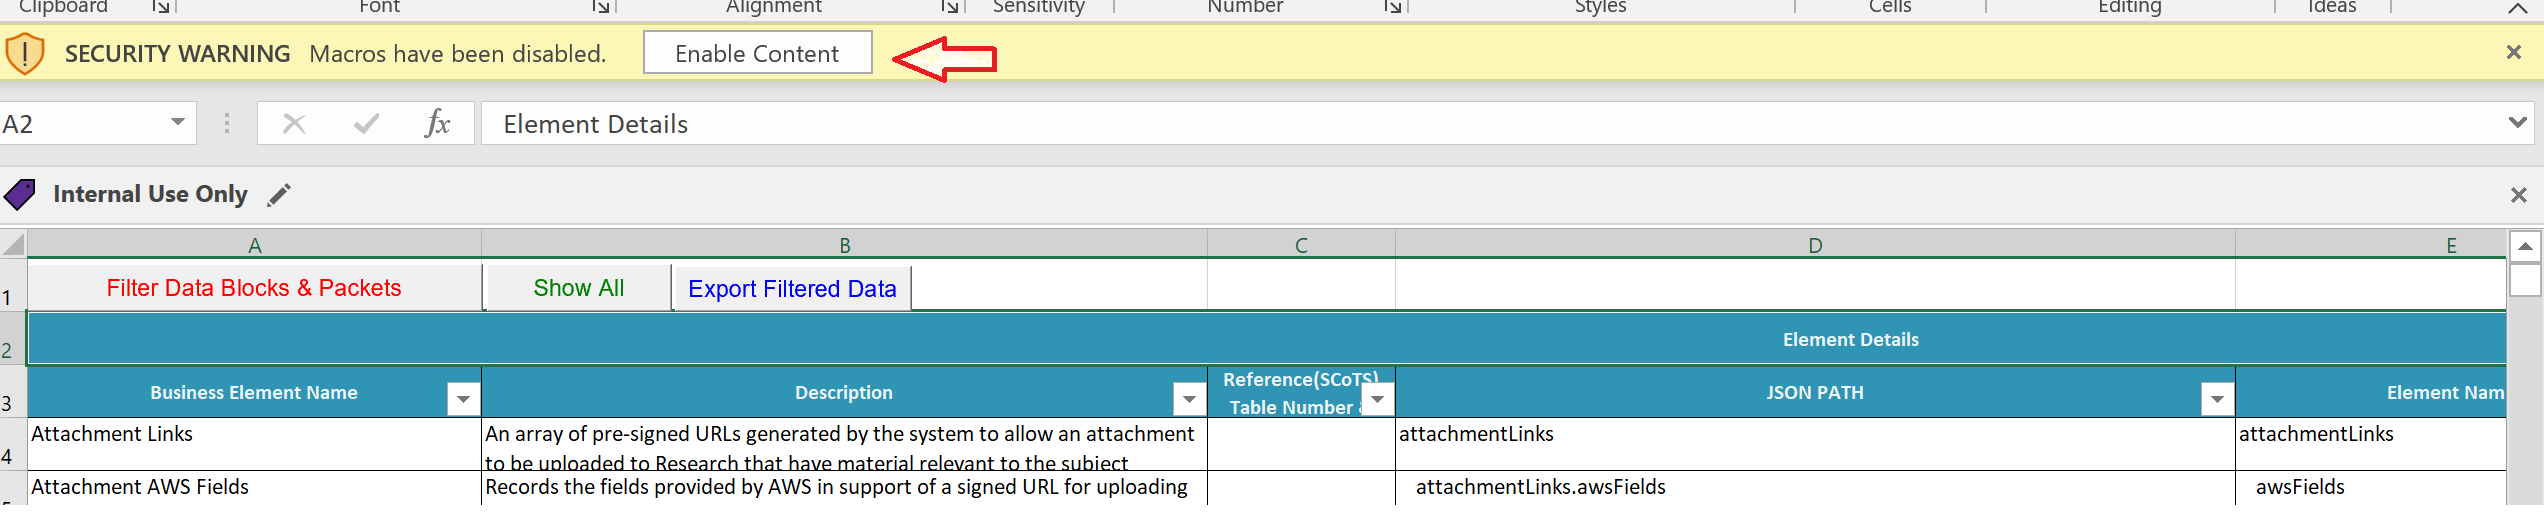Image resolution: width=2544 pixels, height=514 pixels.
Task: Click the Attachment AWS Fields cell
Action: (254, 488)
